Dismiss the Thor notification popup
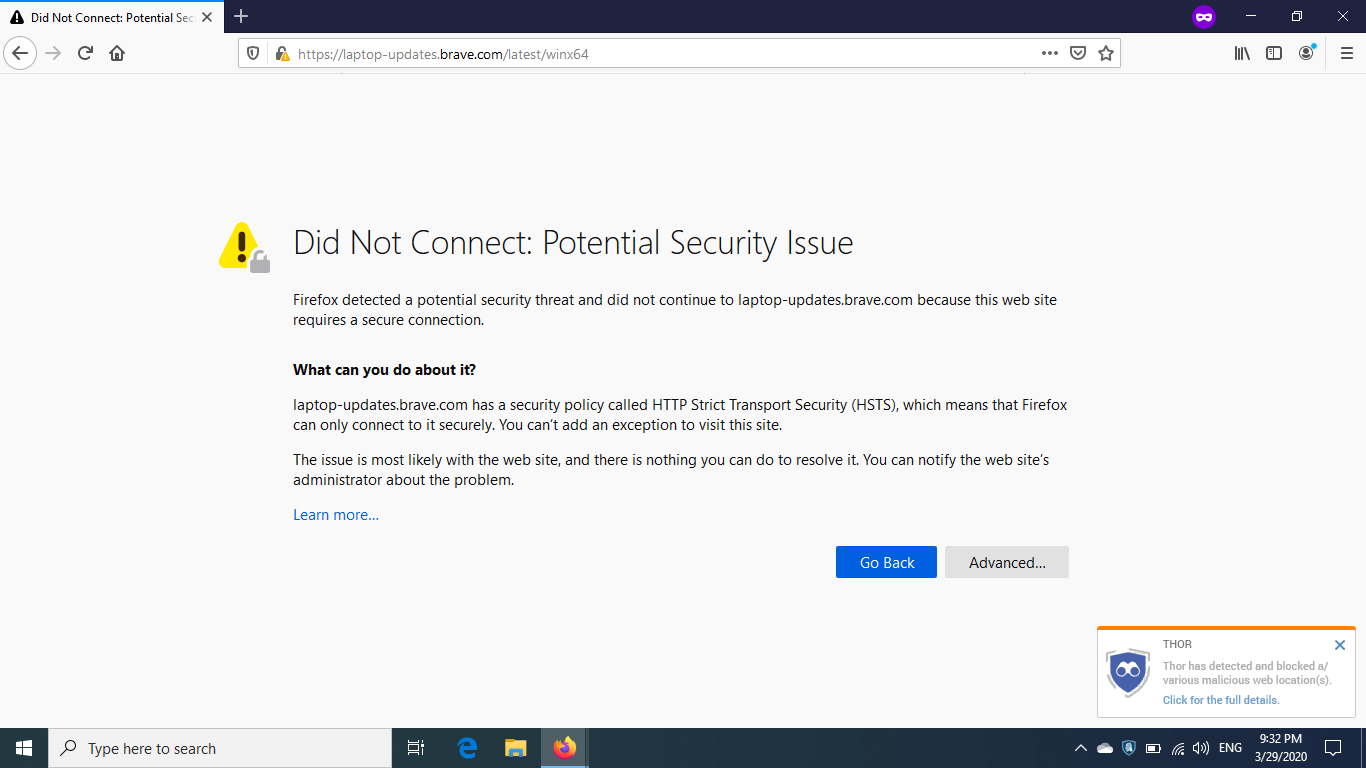Screen dimensions: 1366x768 tap(1340, 645)
